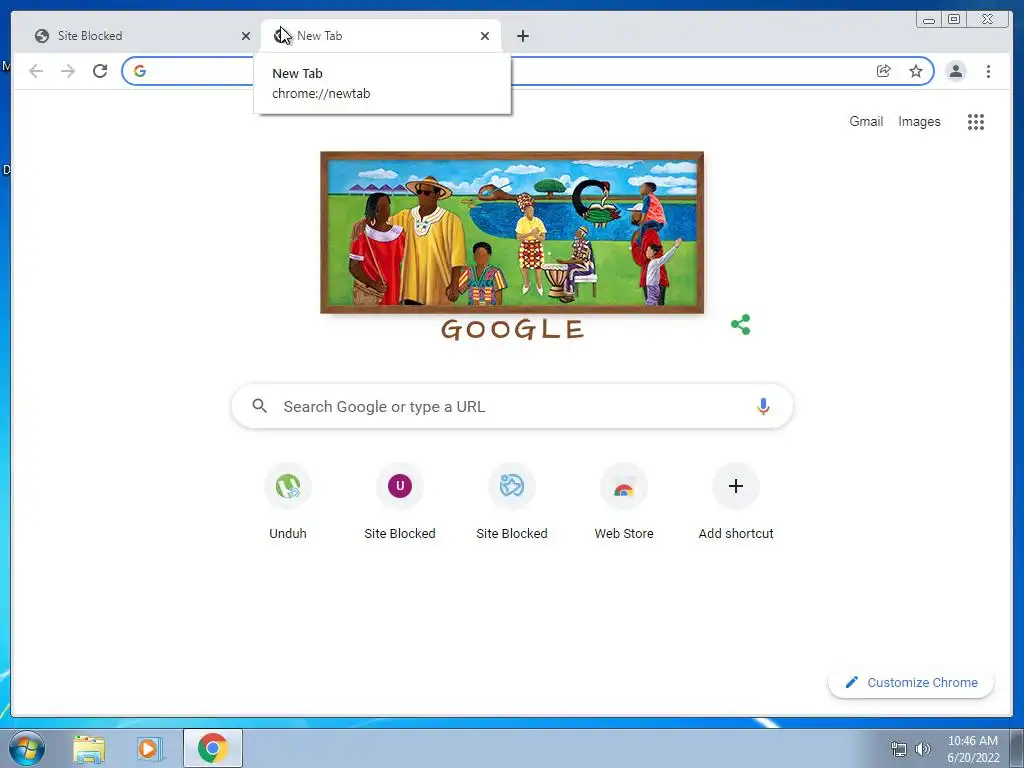Open the Web Store shortcut

pyautogui.click(x=624, y=502)
